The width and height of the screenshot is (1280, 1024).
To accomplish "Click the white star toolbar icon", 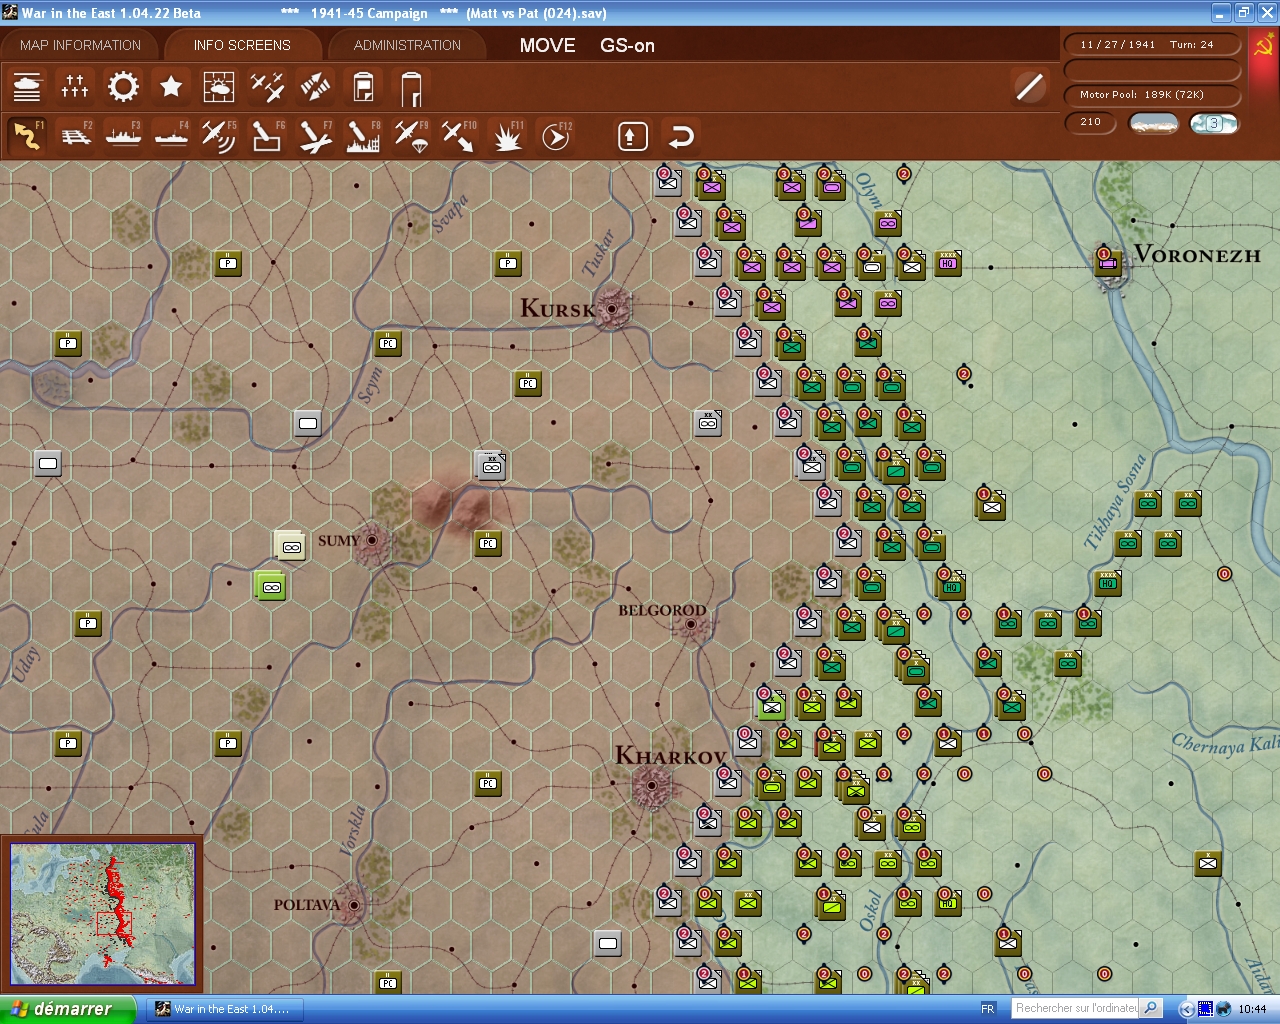I will tap(171, 87).
